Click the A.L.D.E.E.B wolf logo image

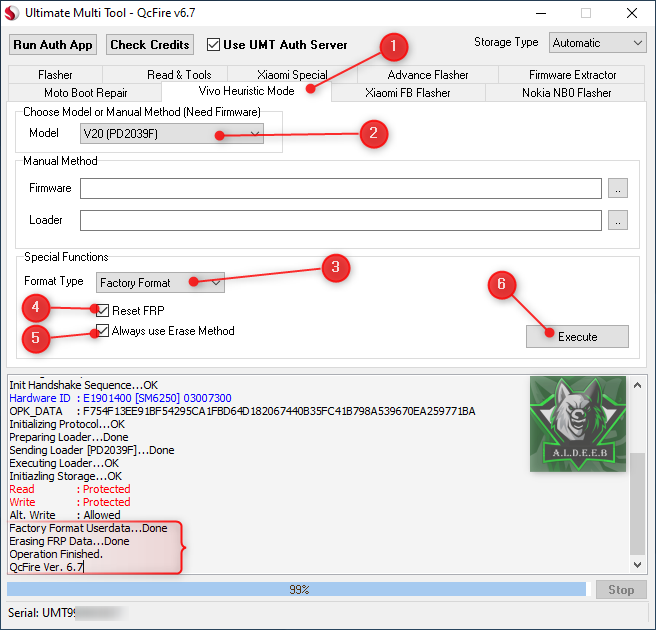pyautogui.click(x=578, y=424)
